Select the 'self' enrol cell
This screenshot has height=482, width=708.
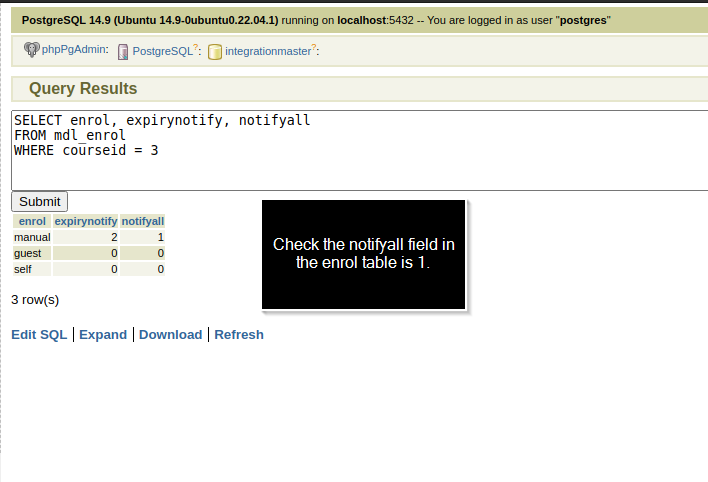pyautogui.click(x=32, y=269)
